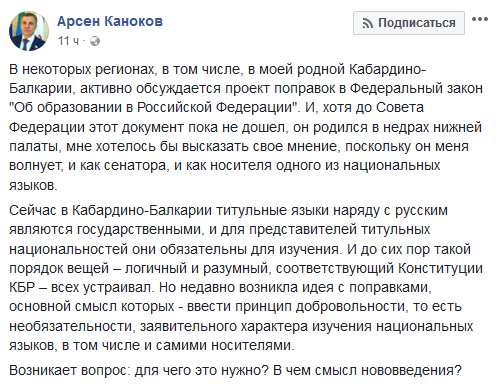Click the word "добровольности" in the post
Screen dimensions: 497x385
pos(351,307)
